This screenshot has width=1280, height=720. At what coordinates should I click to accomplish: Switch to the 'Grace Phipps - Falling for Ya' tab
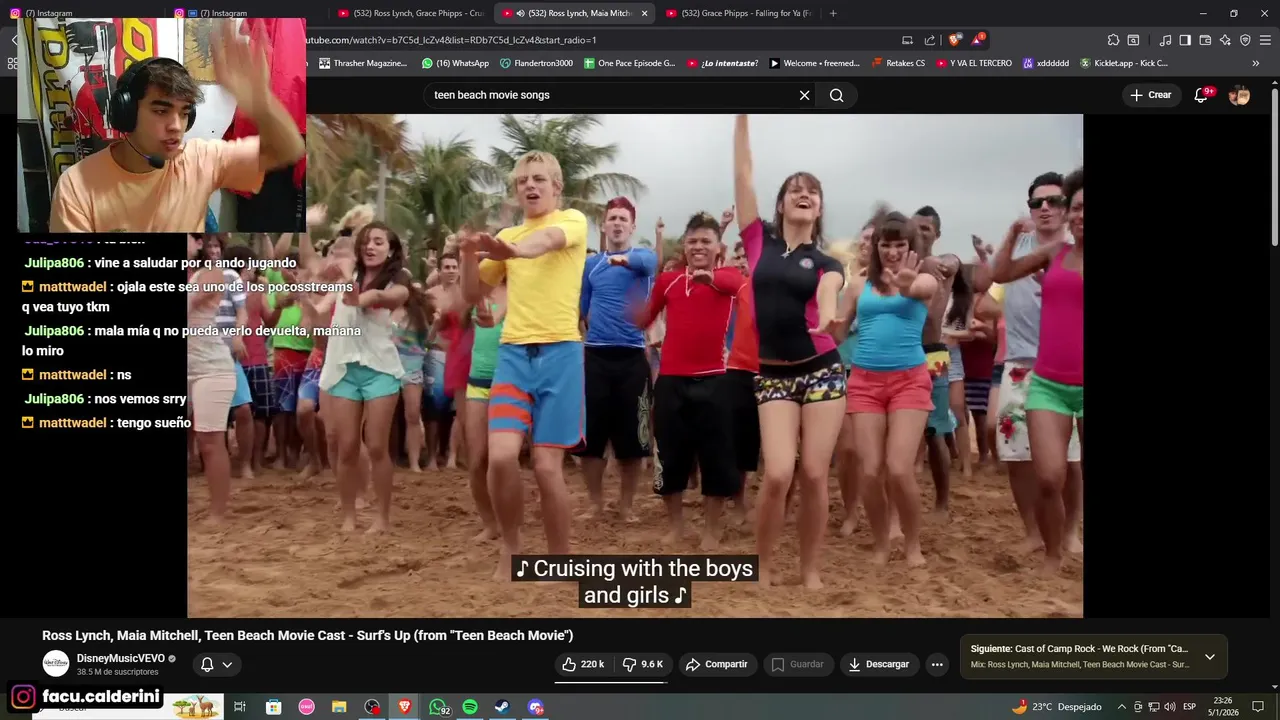(739, 13)
